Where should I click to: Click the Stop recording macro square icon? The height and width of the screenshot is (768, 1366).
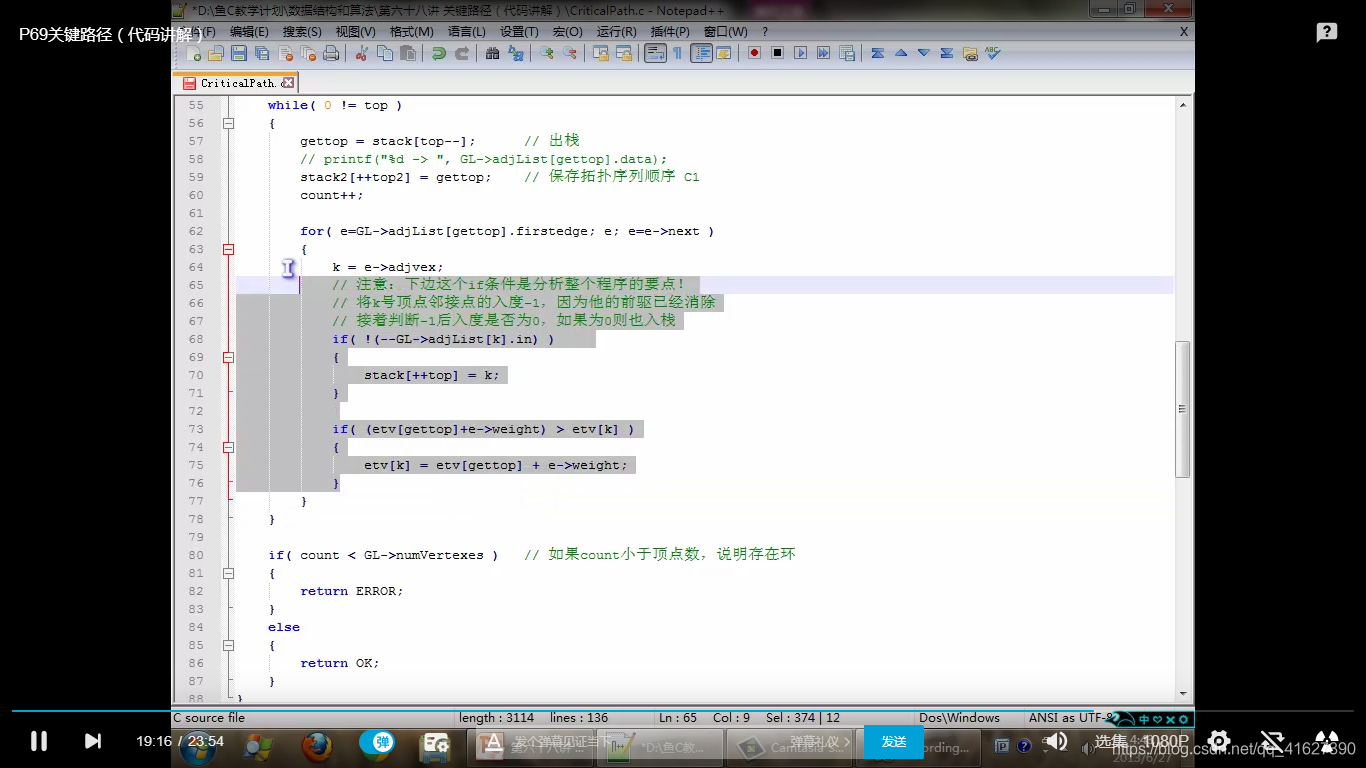tap(777, 53)
